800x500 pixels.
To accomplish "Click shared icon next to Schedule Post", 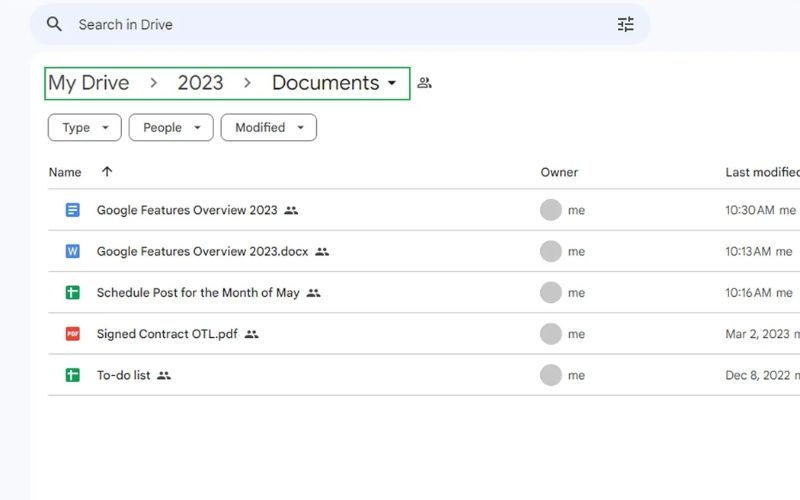I will point(313,293).
